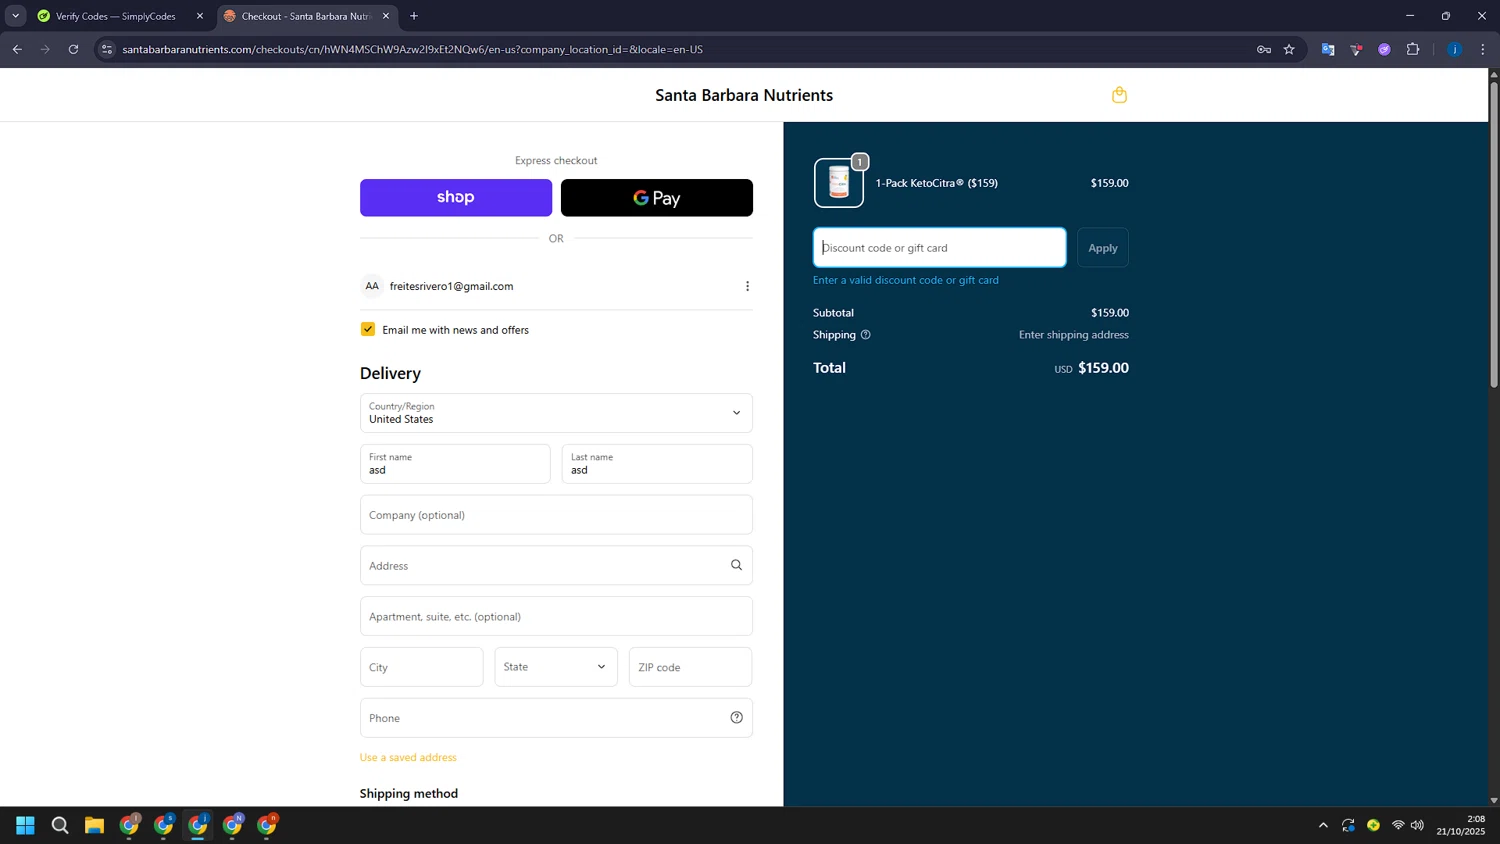This screenshot has width=1500, height=844.
Task: Click the 1-Pack KetoCitra® ($159) product name
Action: click(x=936, y=183)
